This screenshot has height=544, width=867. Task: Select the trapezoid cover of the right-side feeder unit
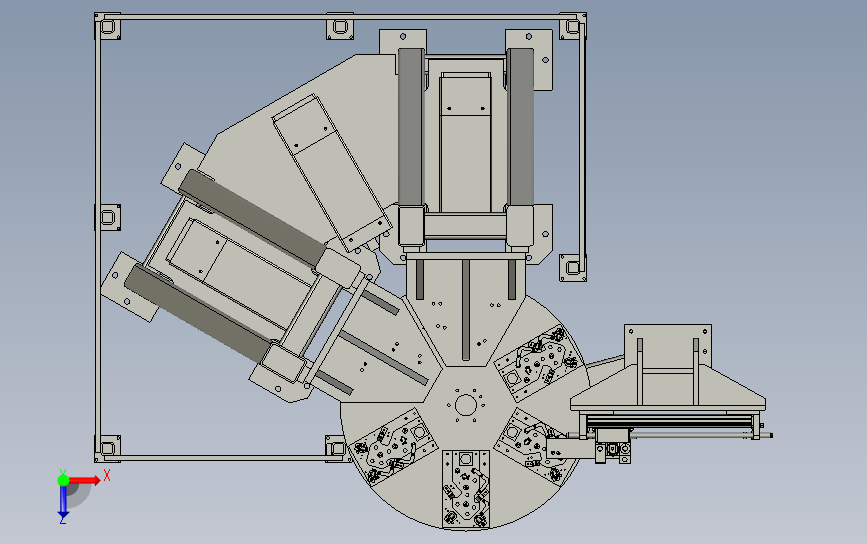(668, 387)
